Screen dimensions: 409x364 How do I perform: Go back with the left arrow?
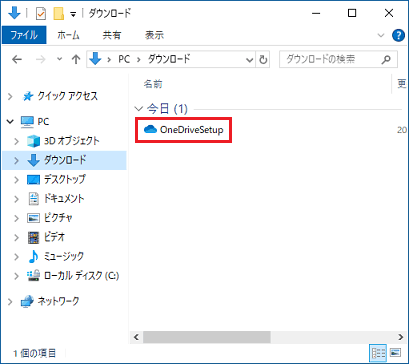(17, 60)
